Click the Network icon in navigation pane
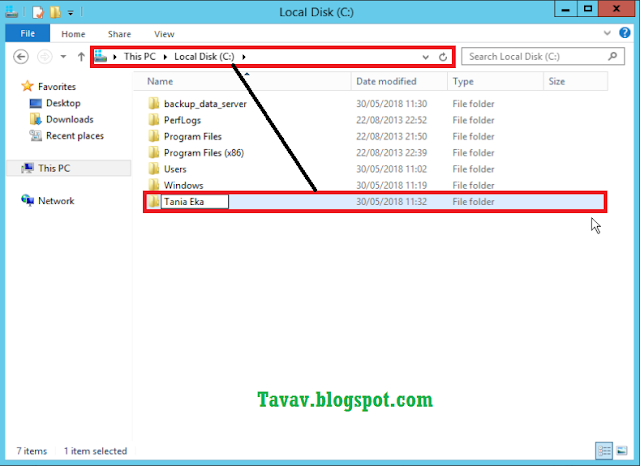This screenshot has width=640, height=466. point(27,200)
